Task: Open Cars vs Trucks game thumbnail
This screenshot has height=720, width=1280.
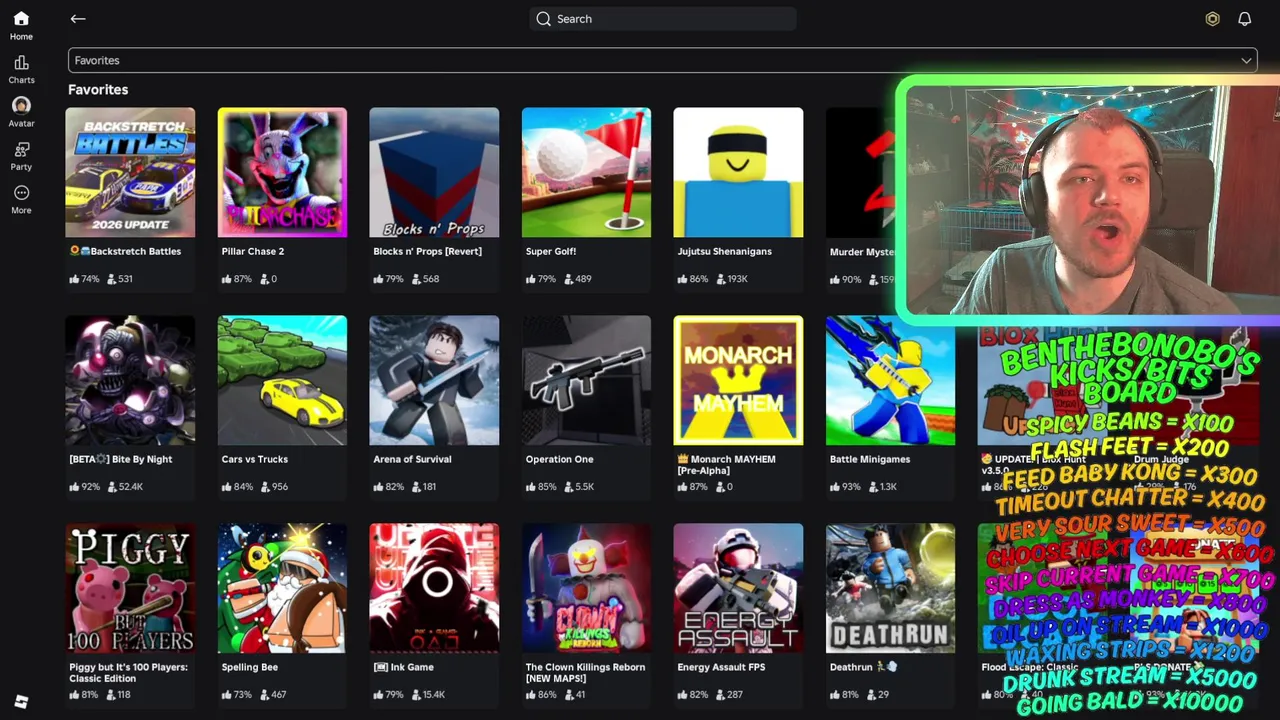Action: 282,380
